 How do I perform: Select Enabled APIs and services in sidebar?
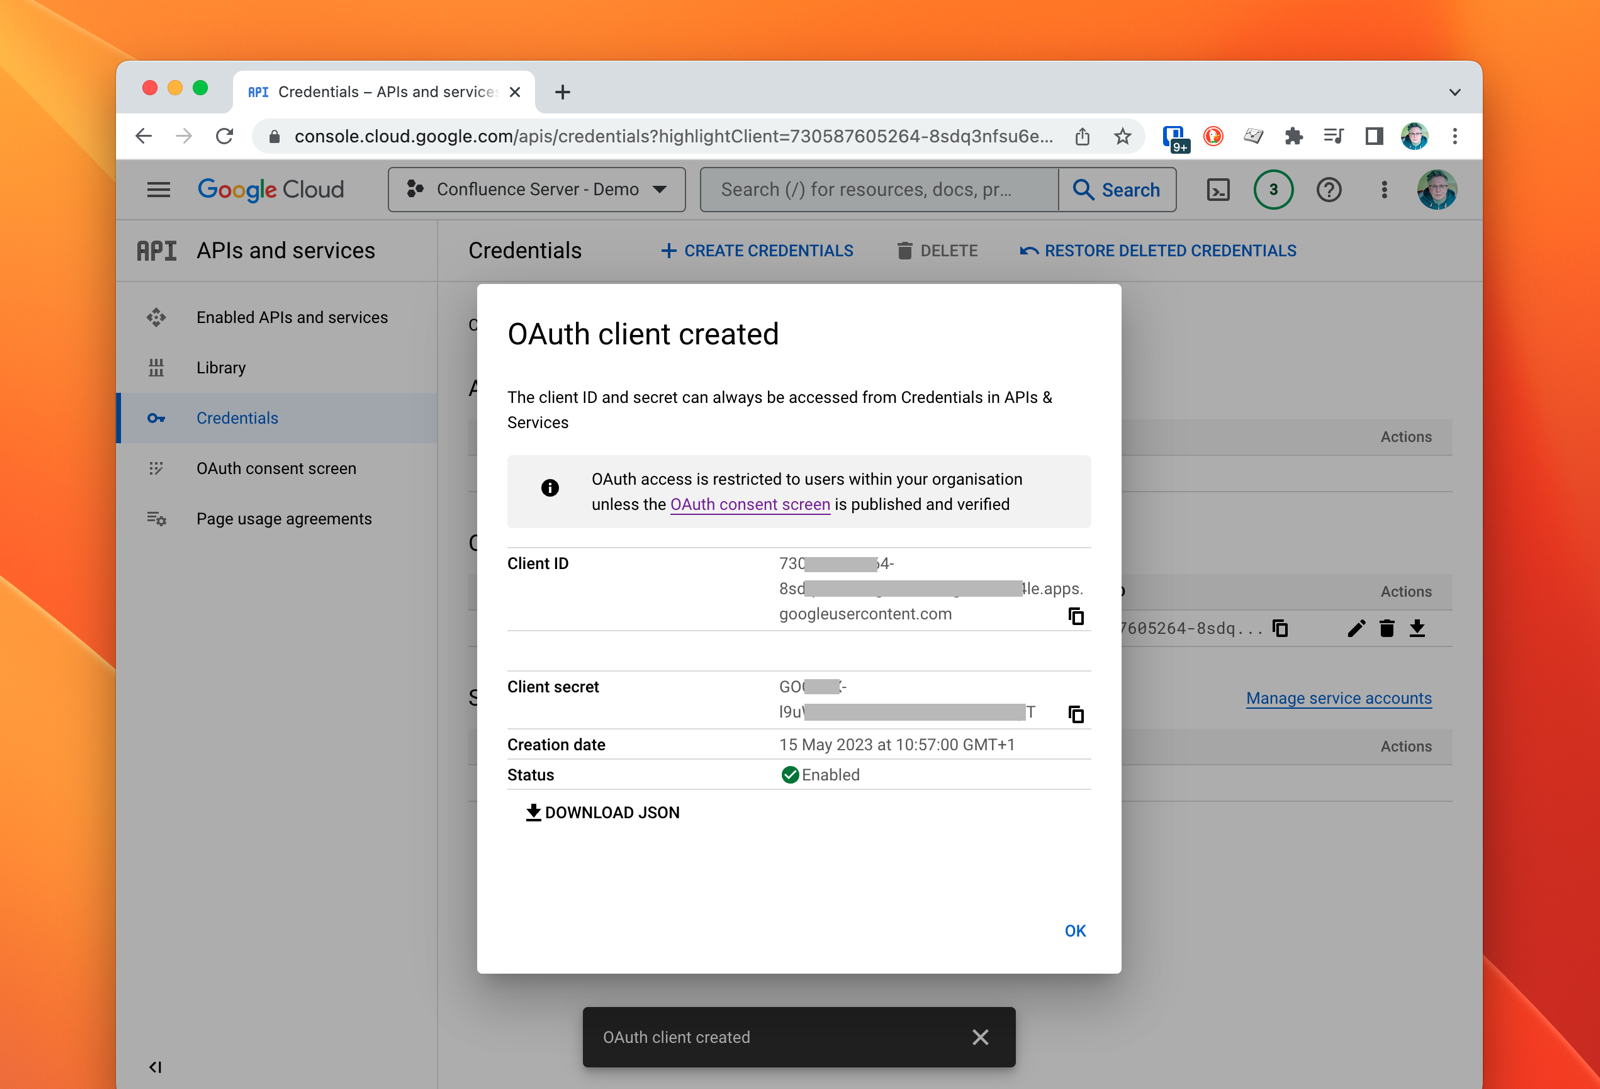pos(291,317)
